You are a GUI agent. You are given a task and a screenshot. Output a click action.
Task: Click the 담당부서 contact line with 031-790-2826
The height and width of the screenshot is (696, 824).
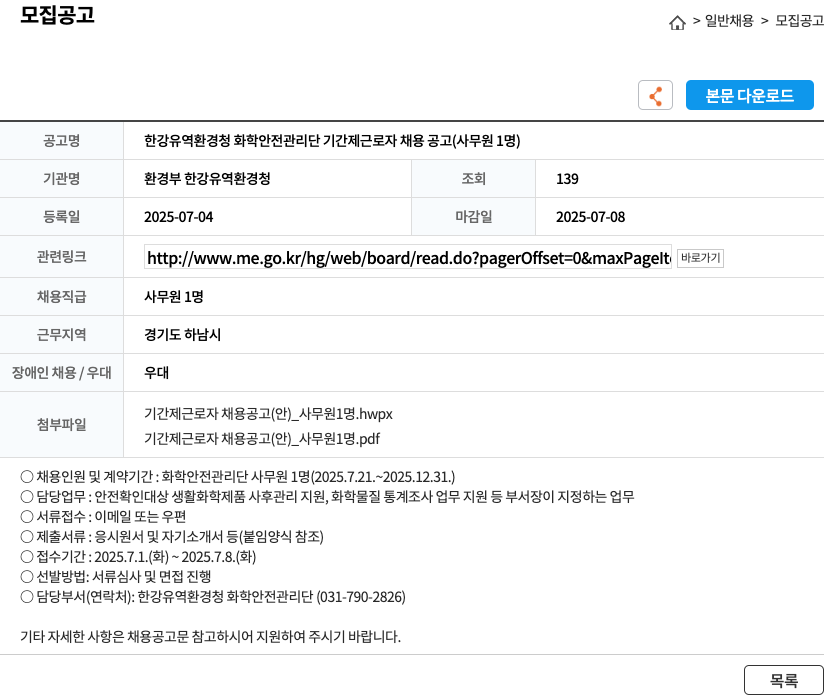coord(213,597)
